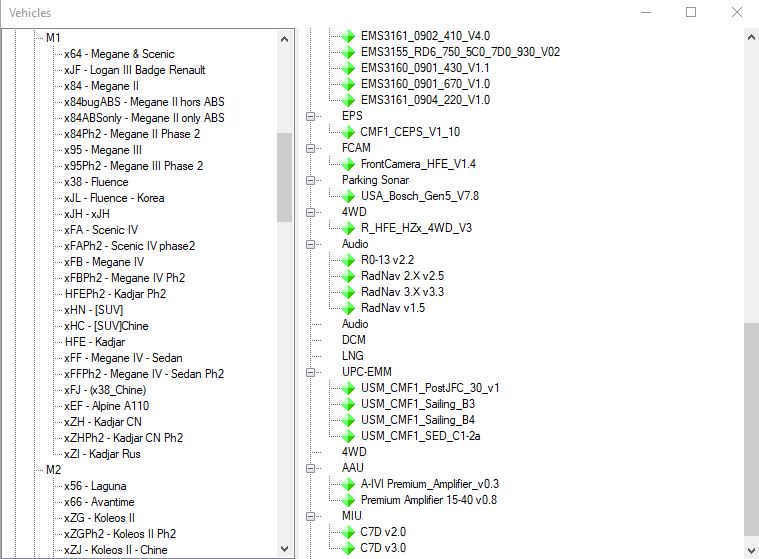
Task: Click green diamond icon next to RadNav 3.X v3.3
Action: coord(348,292)
